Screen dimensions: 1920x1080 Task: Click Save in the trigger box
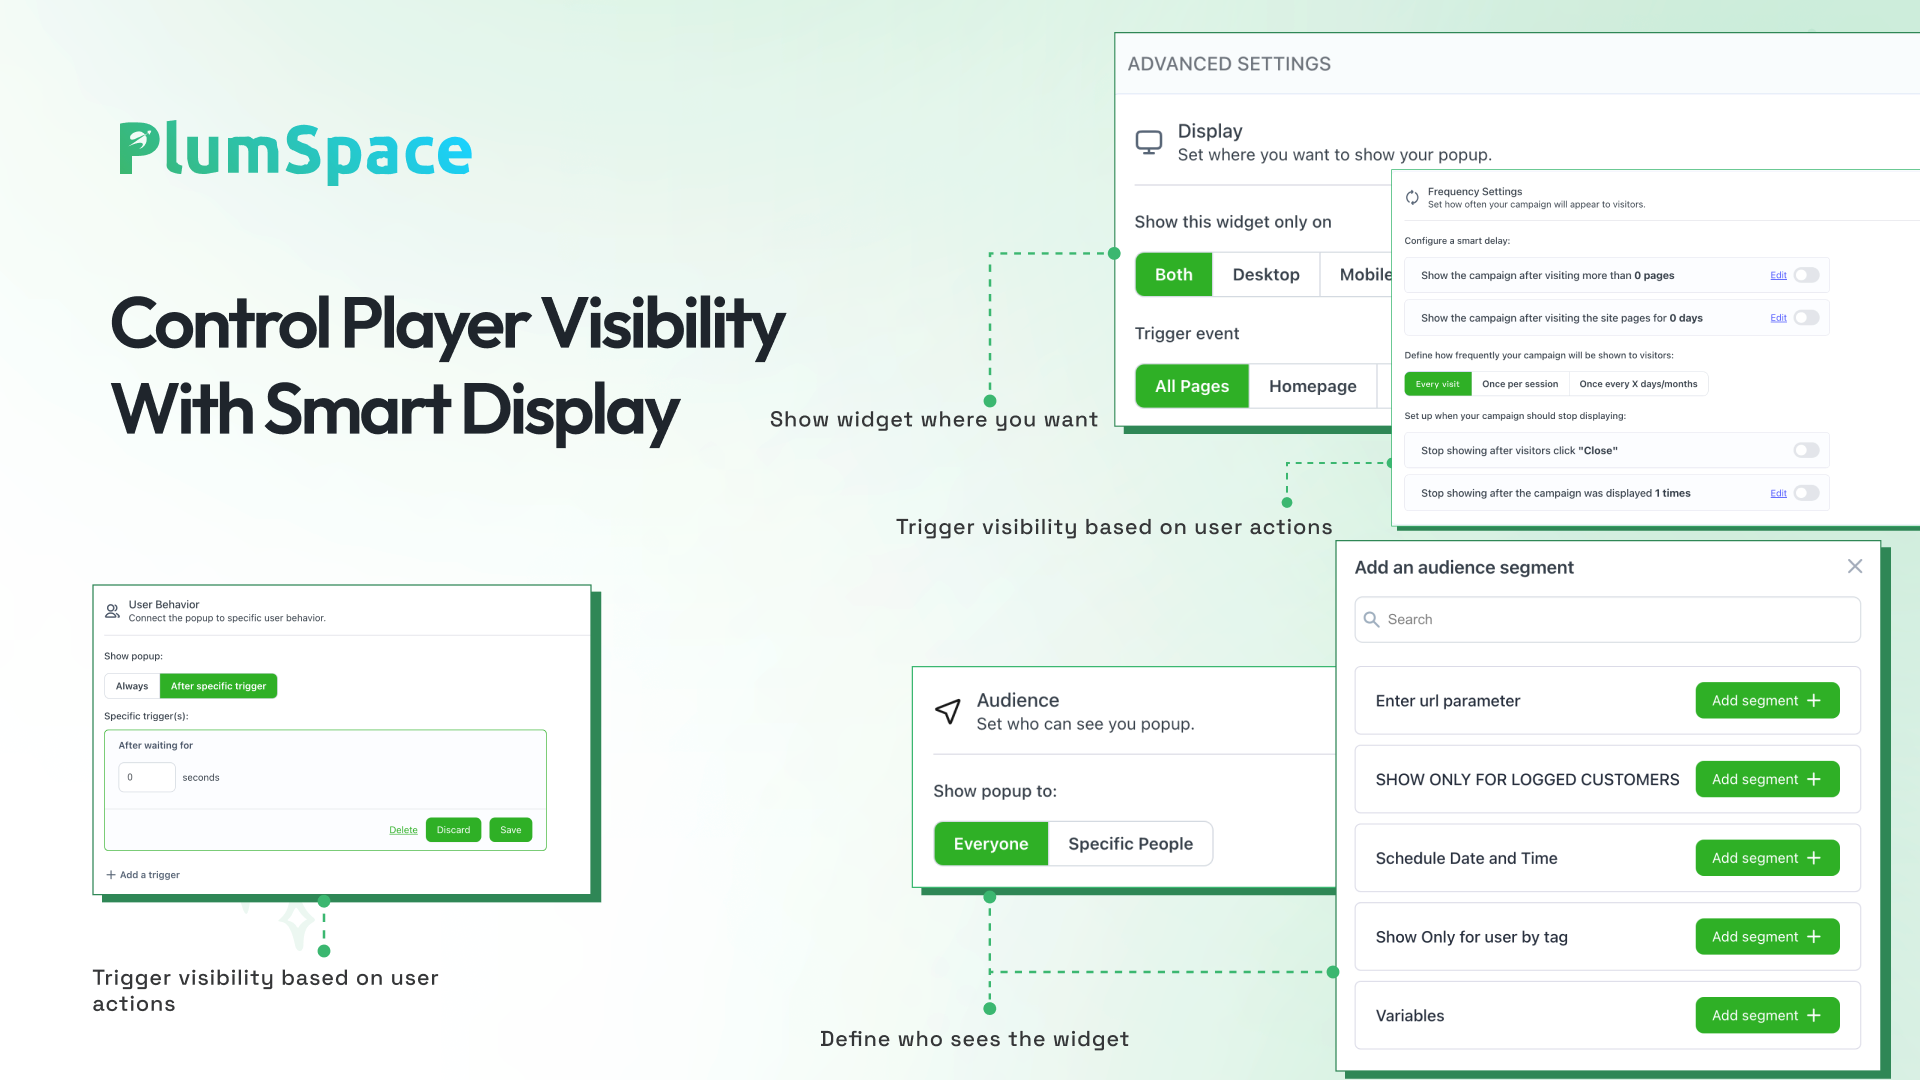point(510,830)
